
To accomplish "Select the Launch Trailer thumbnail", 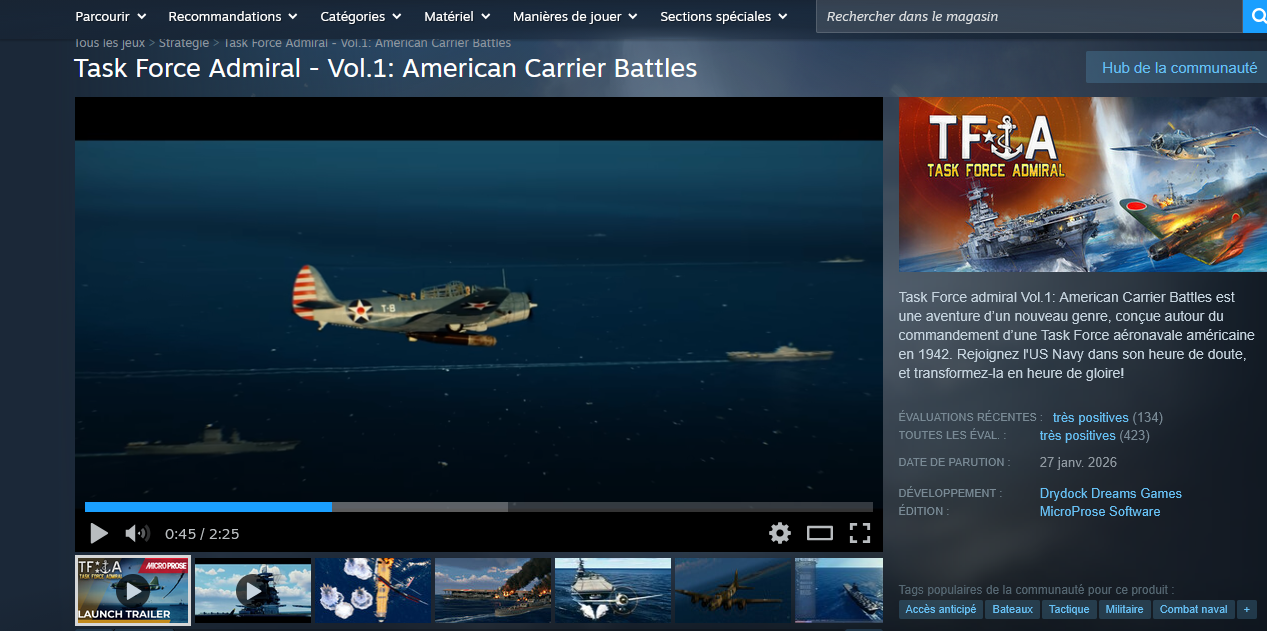I will pos(133,591).
